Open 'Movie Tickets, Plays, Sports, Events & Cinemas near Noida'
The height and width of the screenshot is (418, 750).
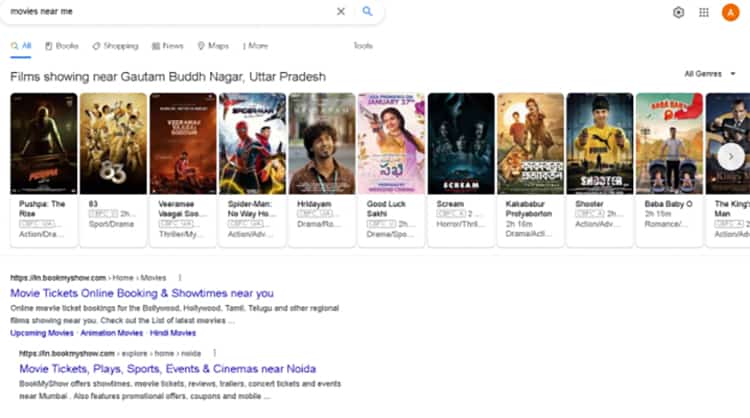coord(167,369)
